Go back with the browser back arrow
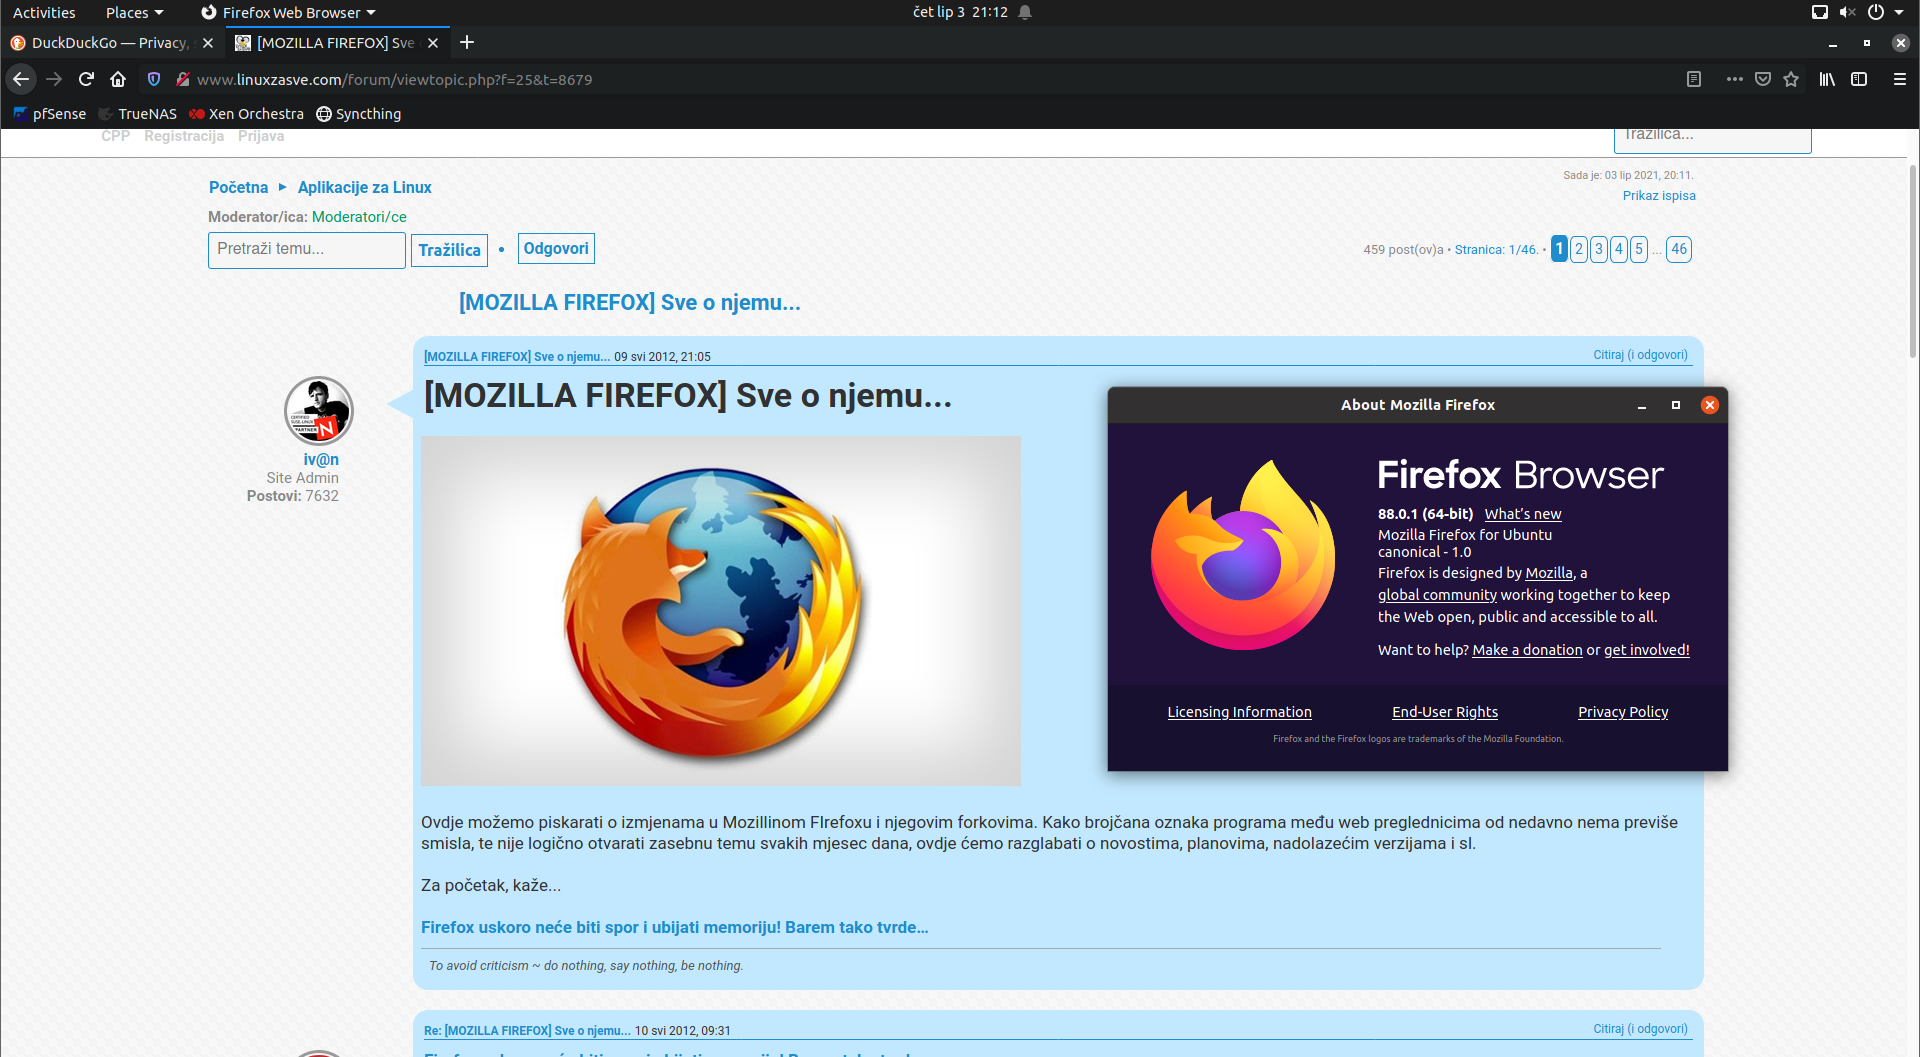Viewport: 1920px width, 1057px height. coord(21,79)
